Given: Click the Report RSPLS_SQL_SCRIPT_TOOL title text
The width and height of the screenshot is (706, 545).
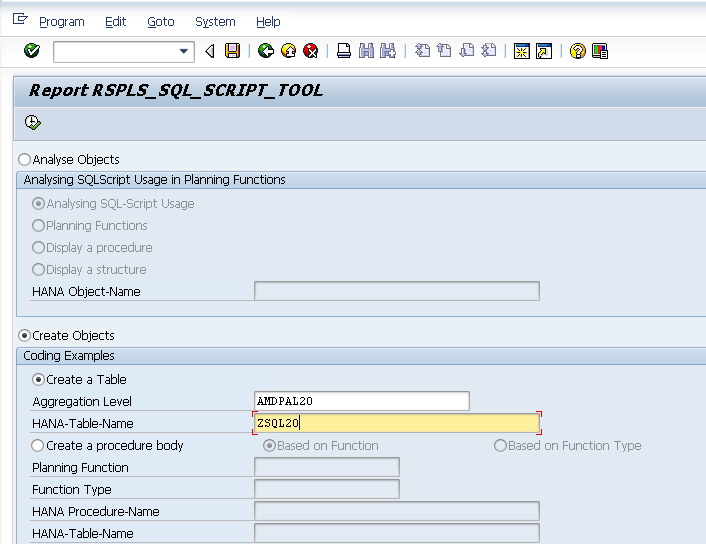Looking at the screenshot, I should coord(176,91).
